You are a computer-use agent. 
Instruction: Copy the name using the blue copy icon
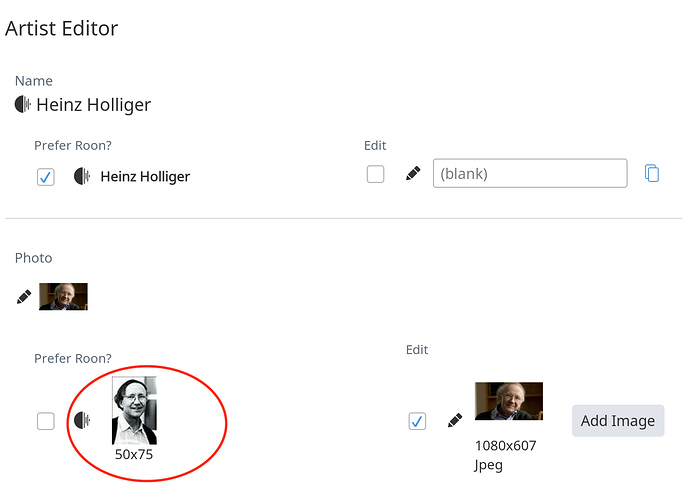click(651, 173)
